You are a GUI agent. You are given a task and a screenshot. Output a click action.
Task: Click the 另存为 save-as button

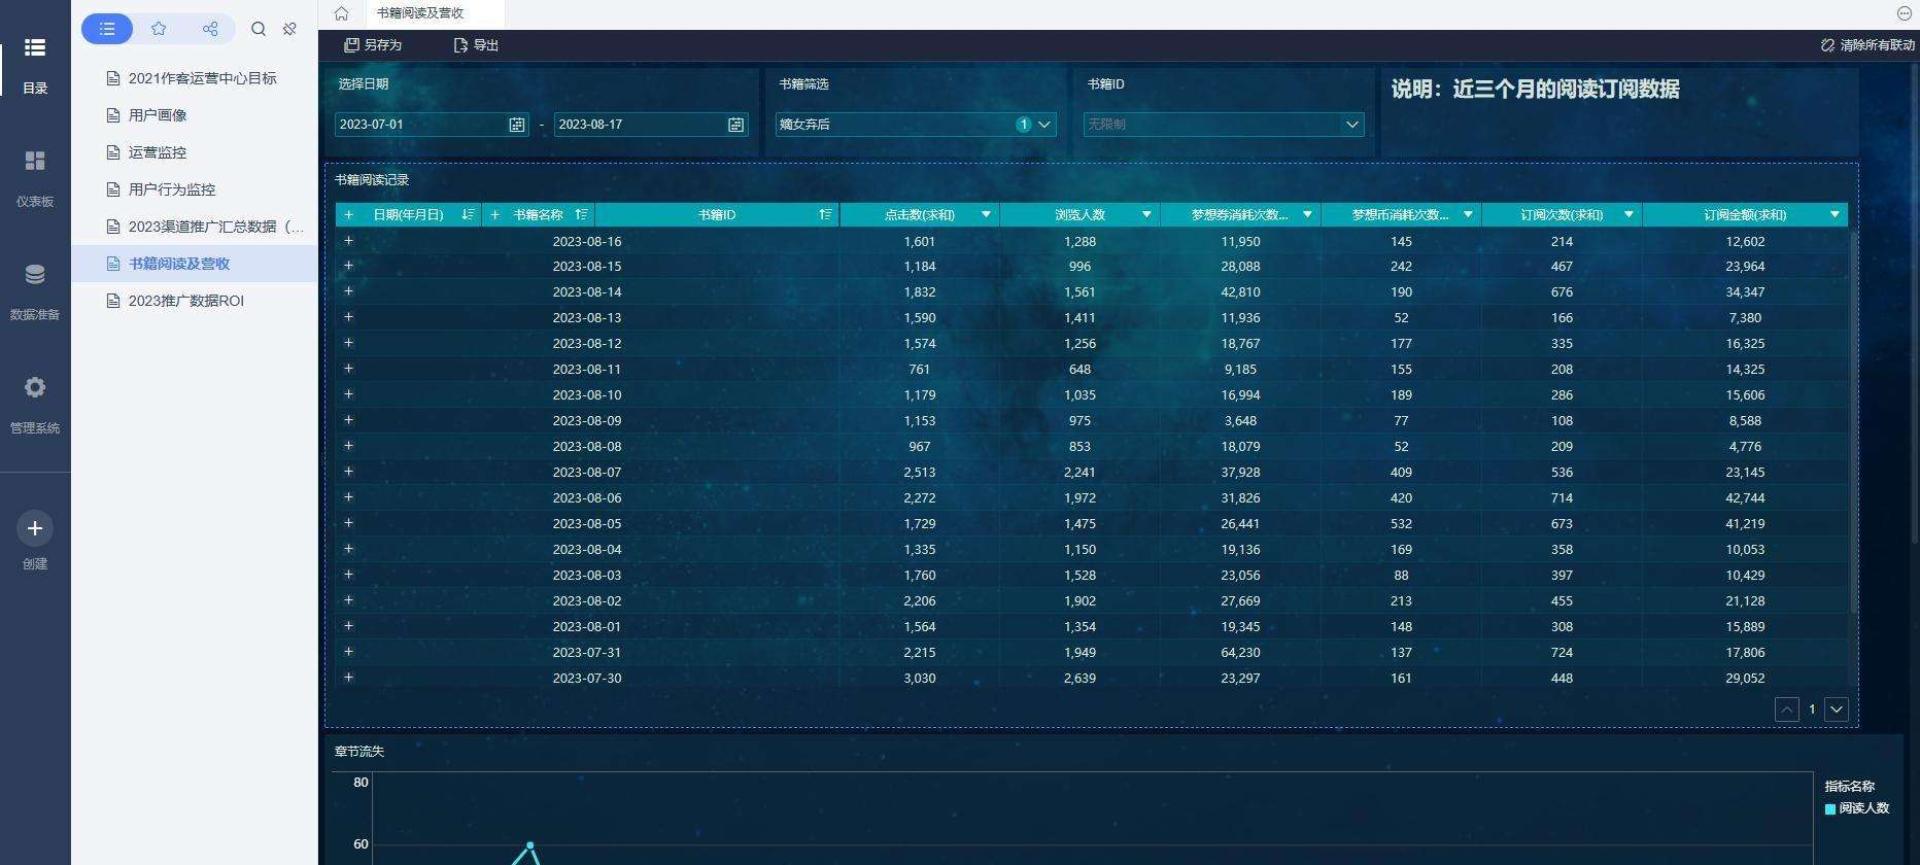click(373, 45)
